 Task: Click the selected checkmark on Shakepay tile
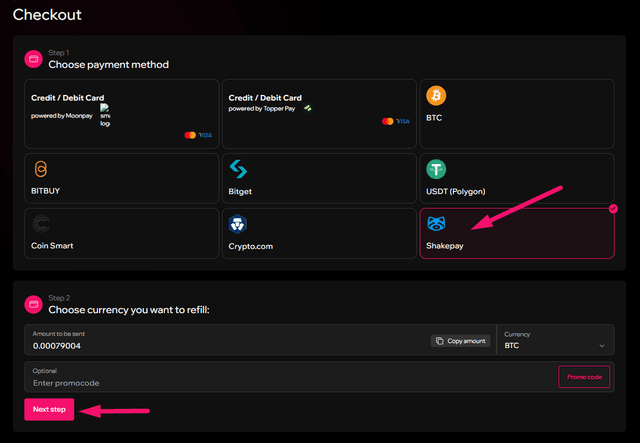(x=613, y=209)
